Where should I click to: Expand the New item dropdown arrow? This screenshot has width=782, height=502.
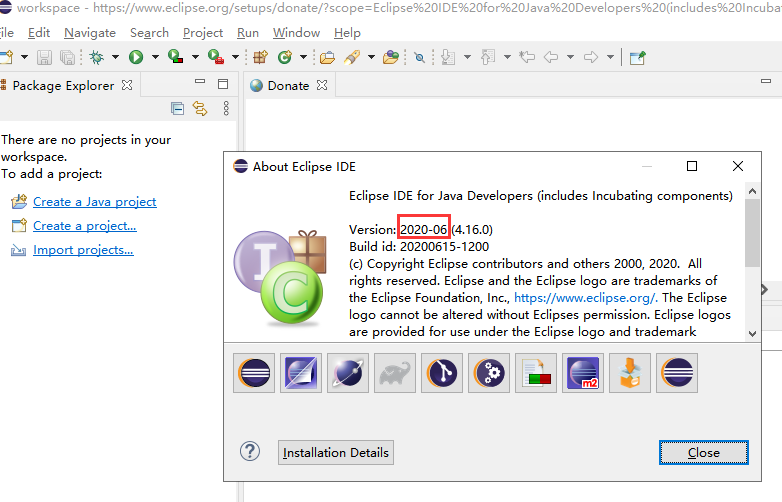24,57
